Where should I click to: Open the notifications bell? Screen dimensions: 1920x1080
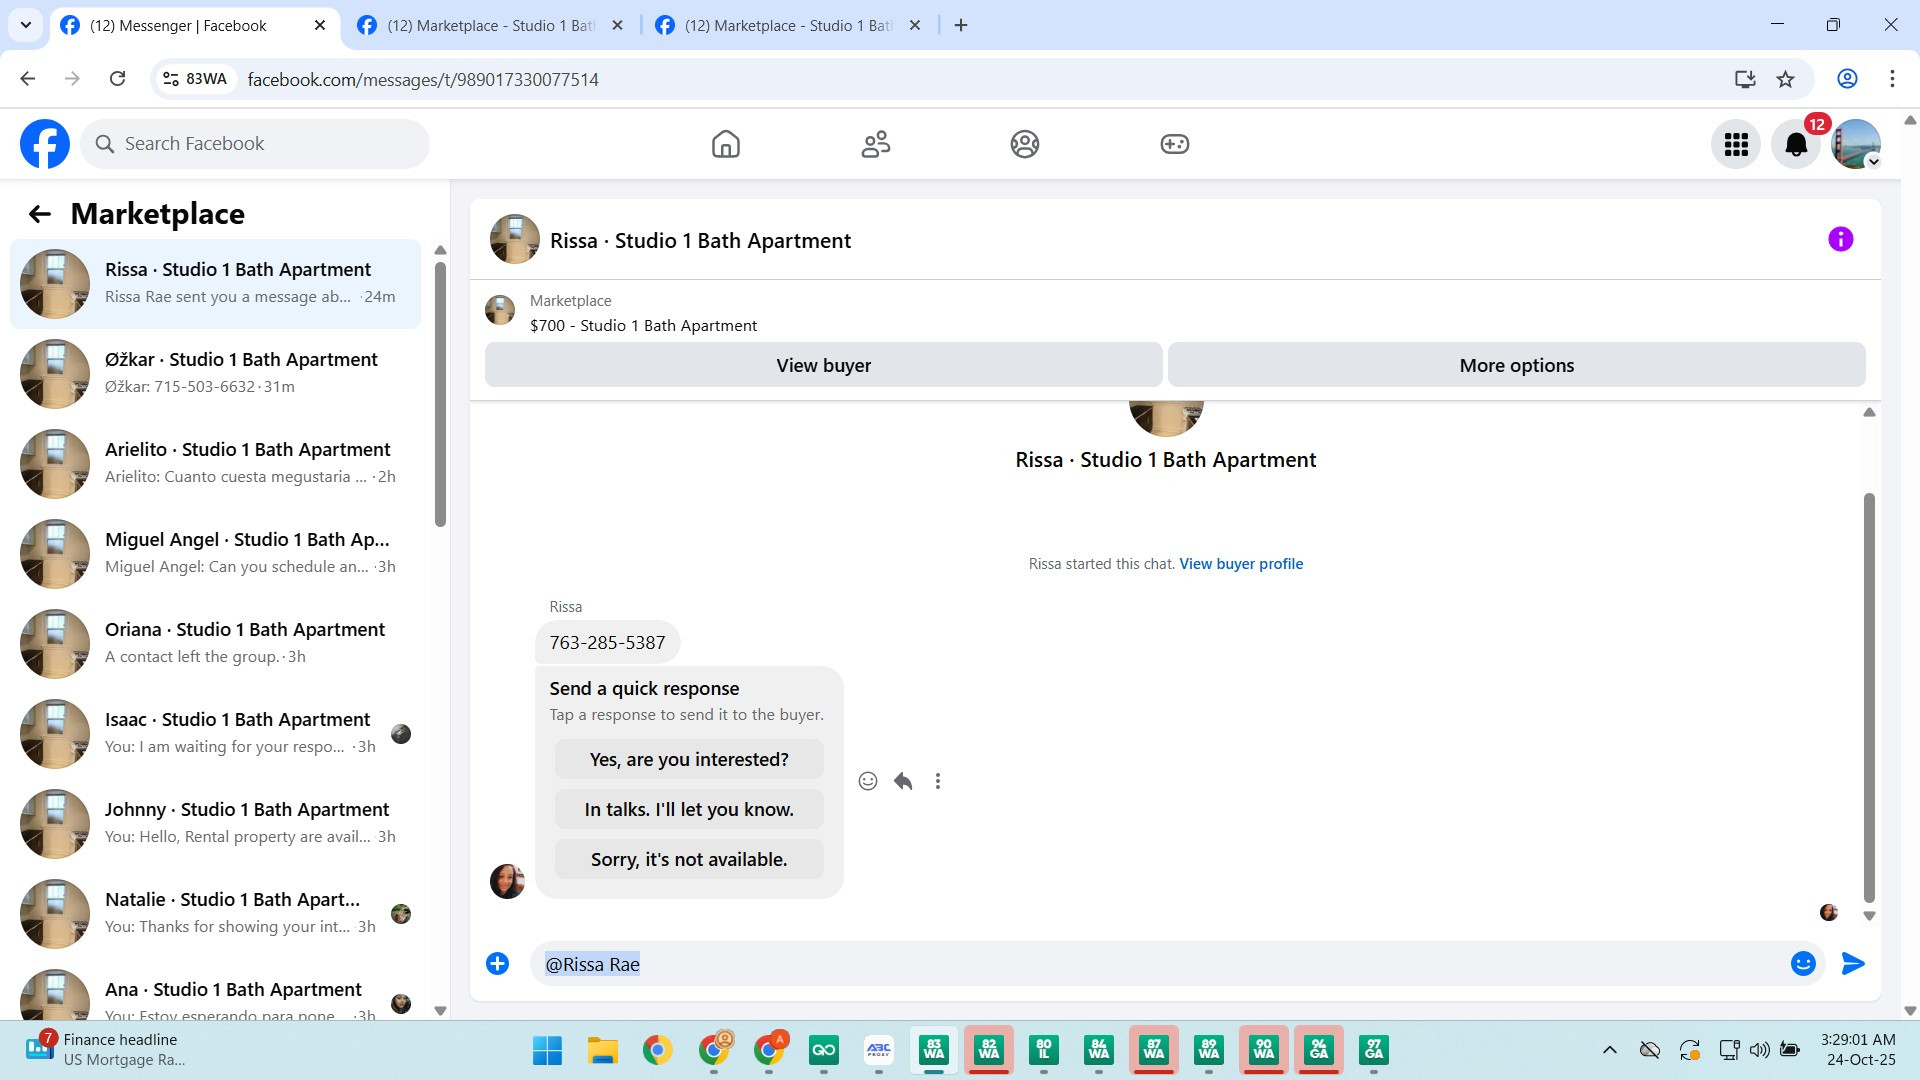point(1796,145)
